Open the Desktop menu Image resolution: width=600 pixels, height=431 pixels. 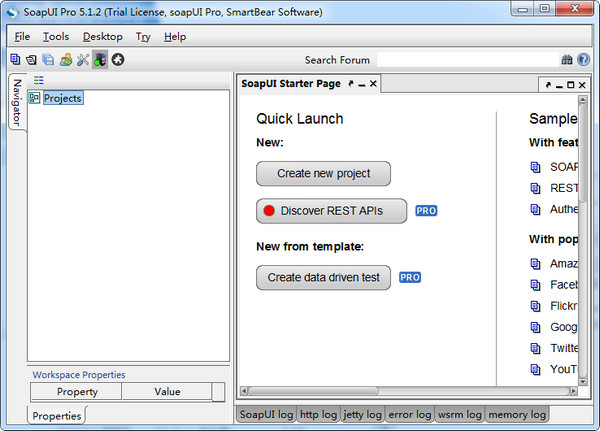click(103, 37)
